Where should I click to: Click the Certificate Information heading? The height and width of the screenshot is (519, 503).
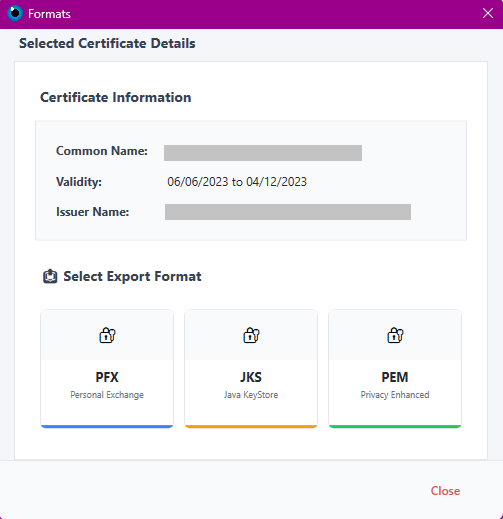coord(116,97)
